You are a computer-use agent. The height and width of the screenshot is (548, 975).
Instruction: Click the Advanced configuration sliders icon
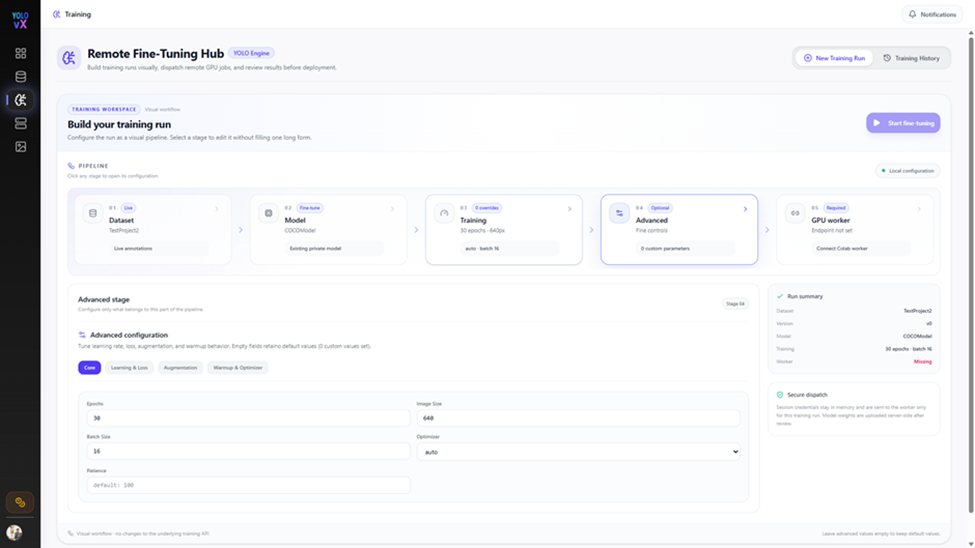(82, 335)
